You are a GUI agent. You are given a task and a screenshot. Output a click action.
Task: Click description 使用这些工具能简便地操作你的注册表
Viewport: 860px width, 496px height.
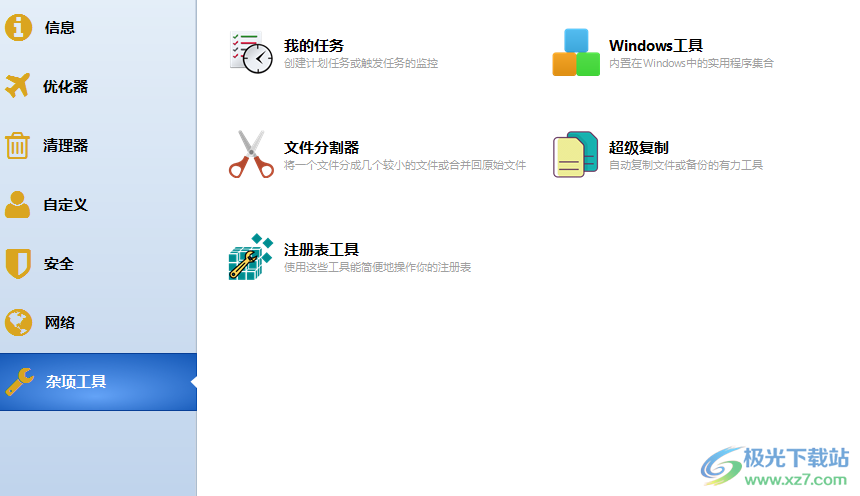(377, 267)
